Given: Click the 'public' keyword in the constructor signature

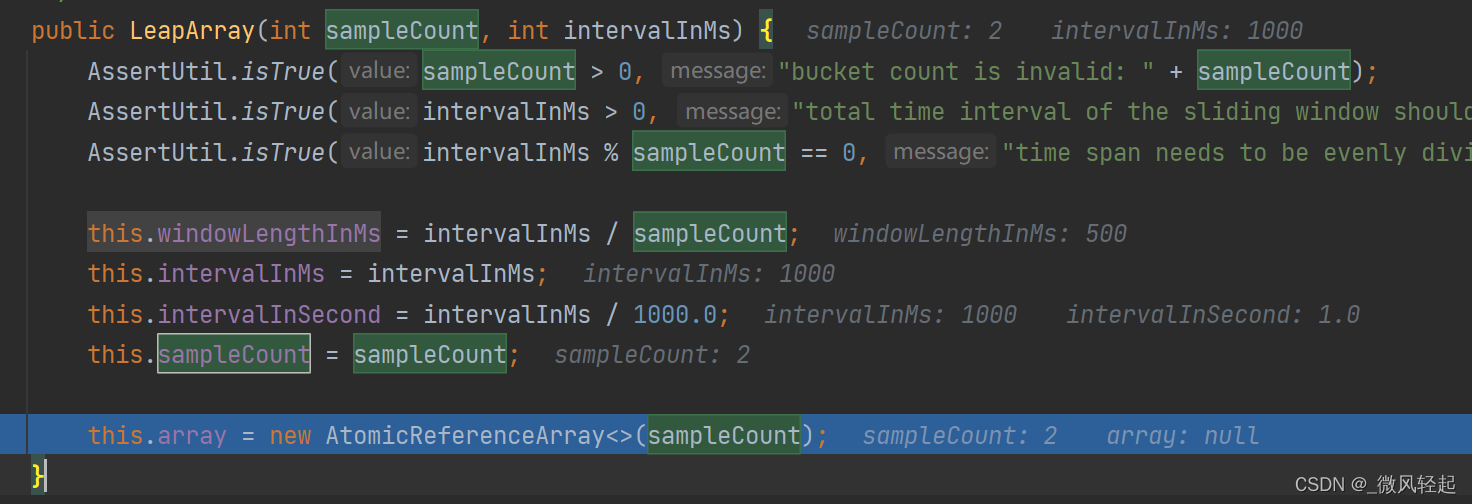Looking at the screenshot, I should click(73, 31).
